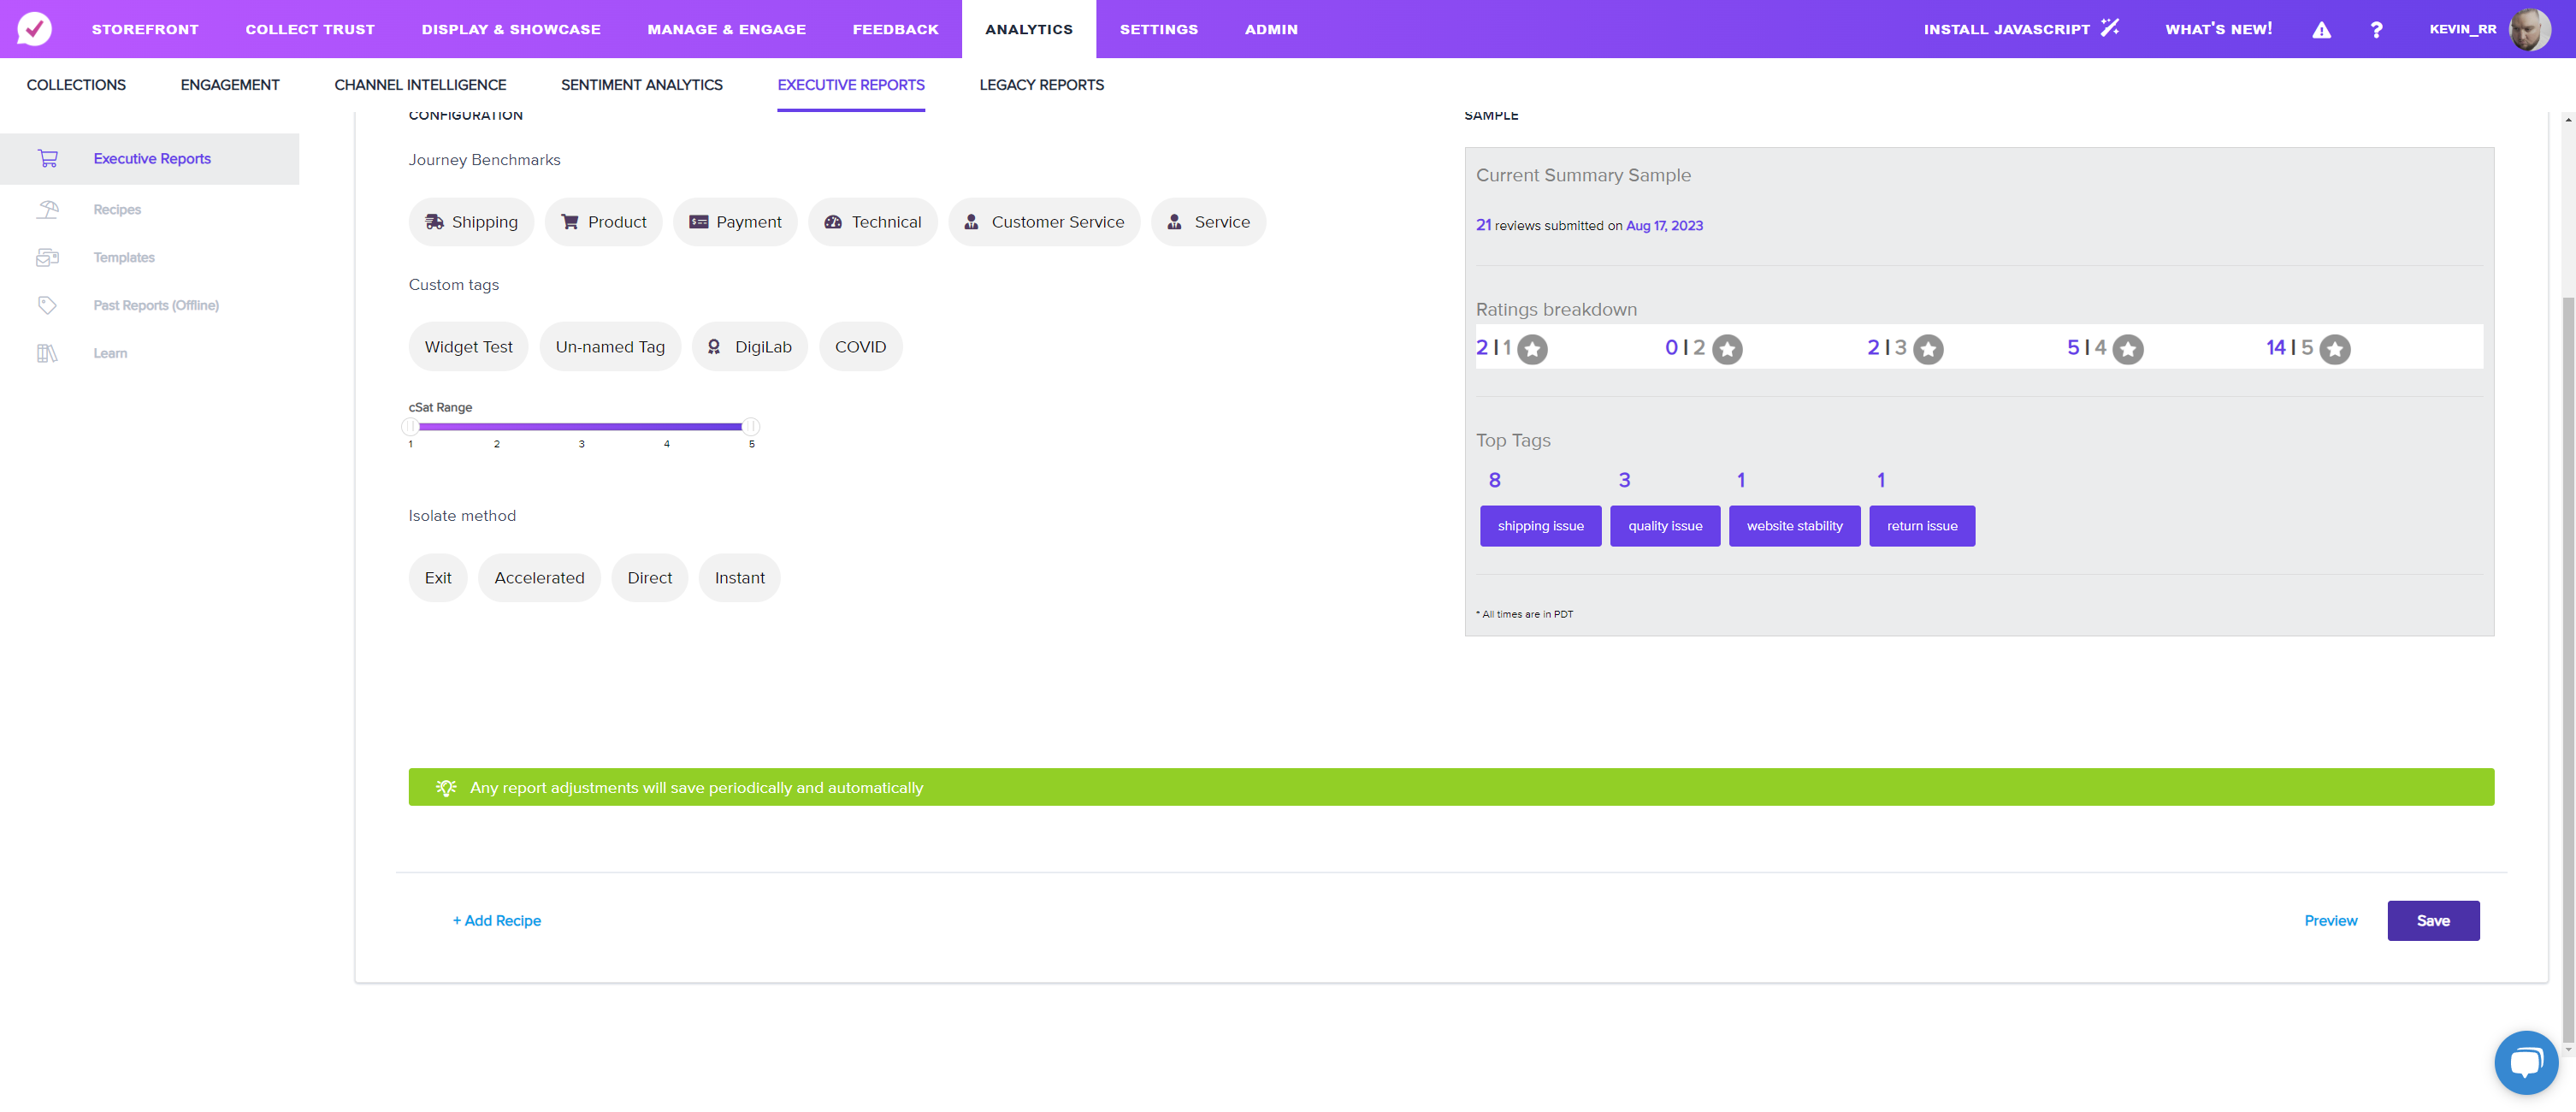Click the 4-star rating icon
The height and width of the screenshot is (1112, 2576).
[2128, 349]
